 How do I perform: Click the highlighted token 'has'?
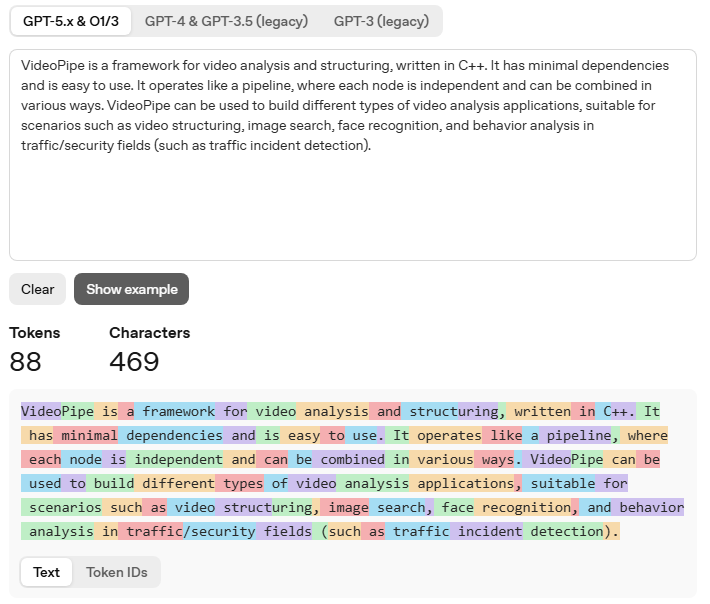click(37, 435)
